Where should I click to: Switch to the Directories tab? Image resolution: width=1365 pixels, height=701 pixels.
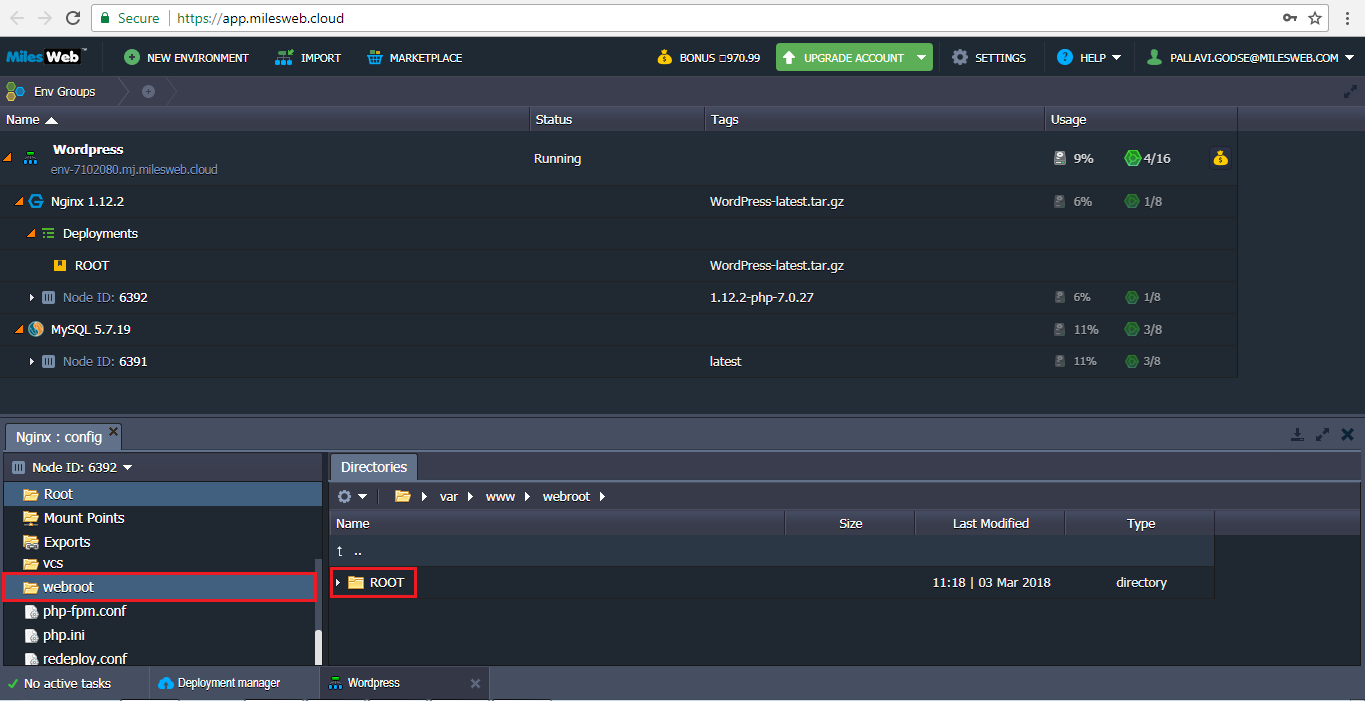click(x=374, y=467)
